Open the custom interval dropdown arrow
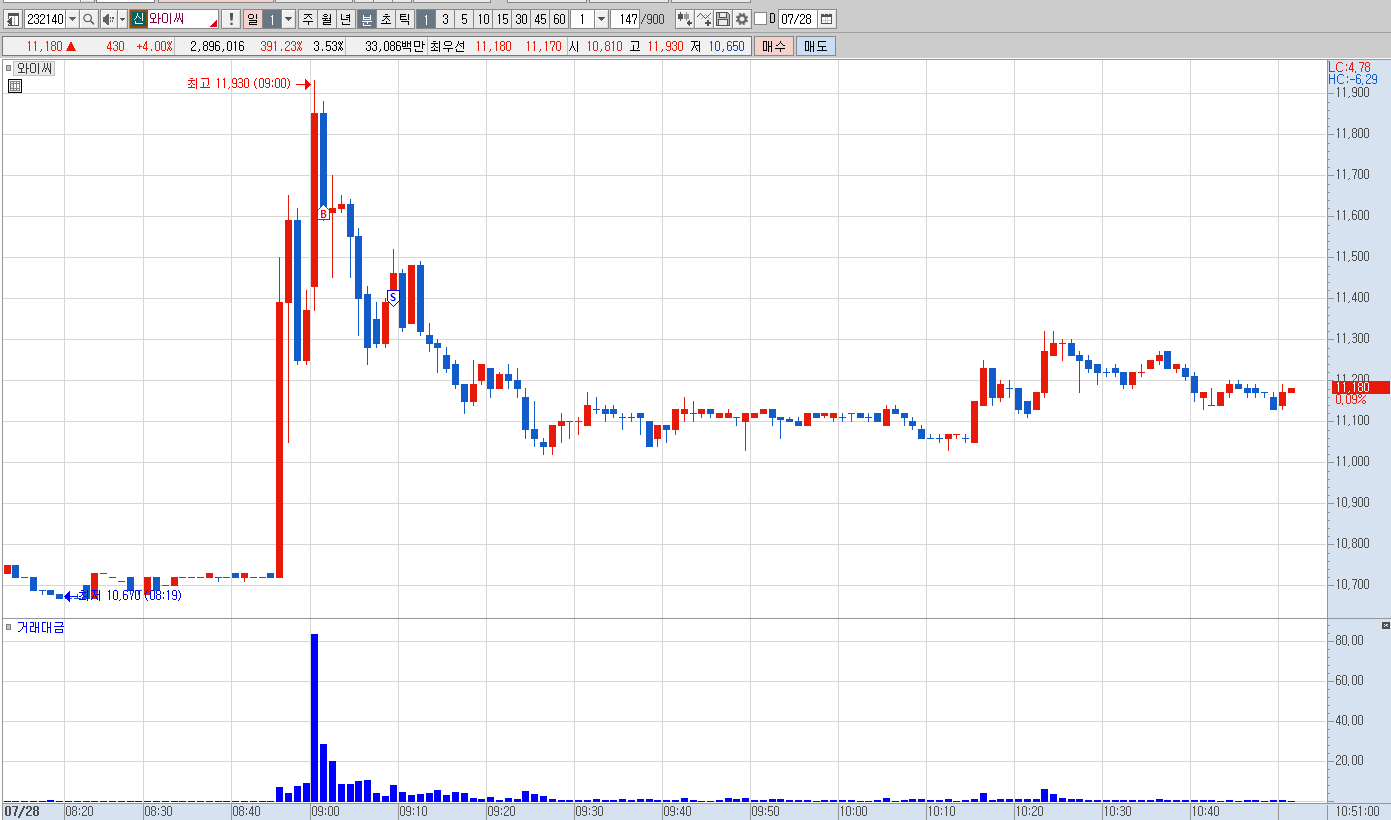Image resolution: width=1391 pixels, height=820 pixels. point(601,19)
